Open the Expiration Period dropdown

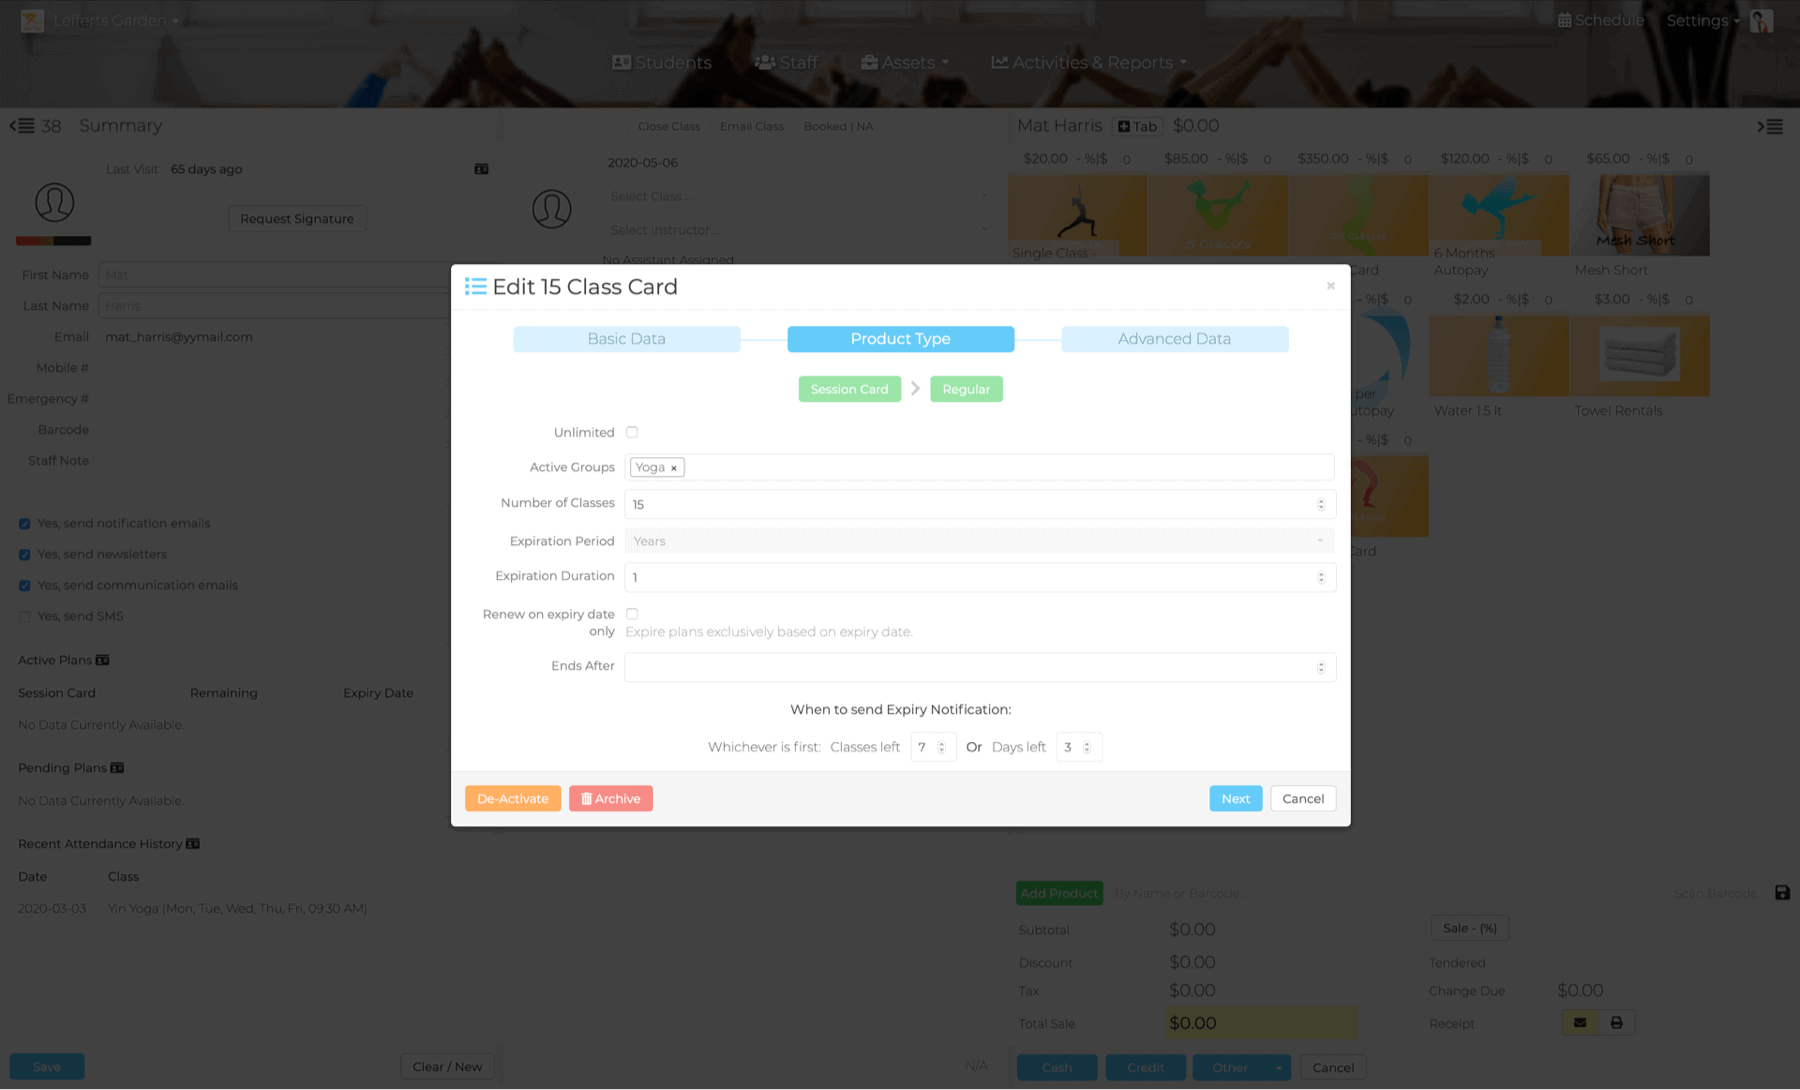tap(980, 541)
